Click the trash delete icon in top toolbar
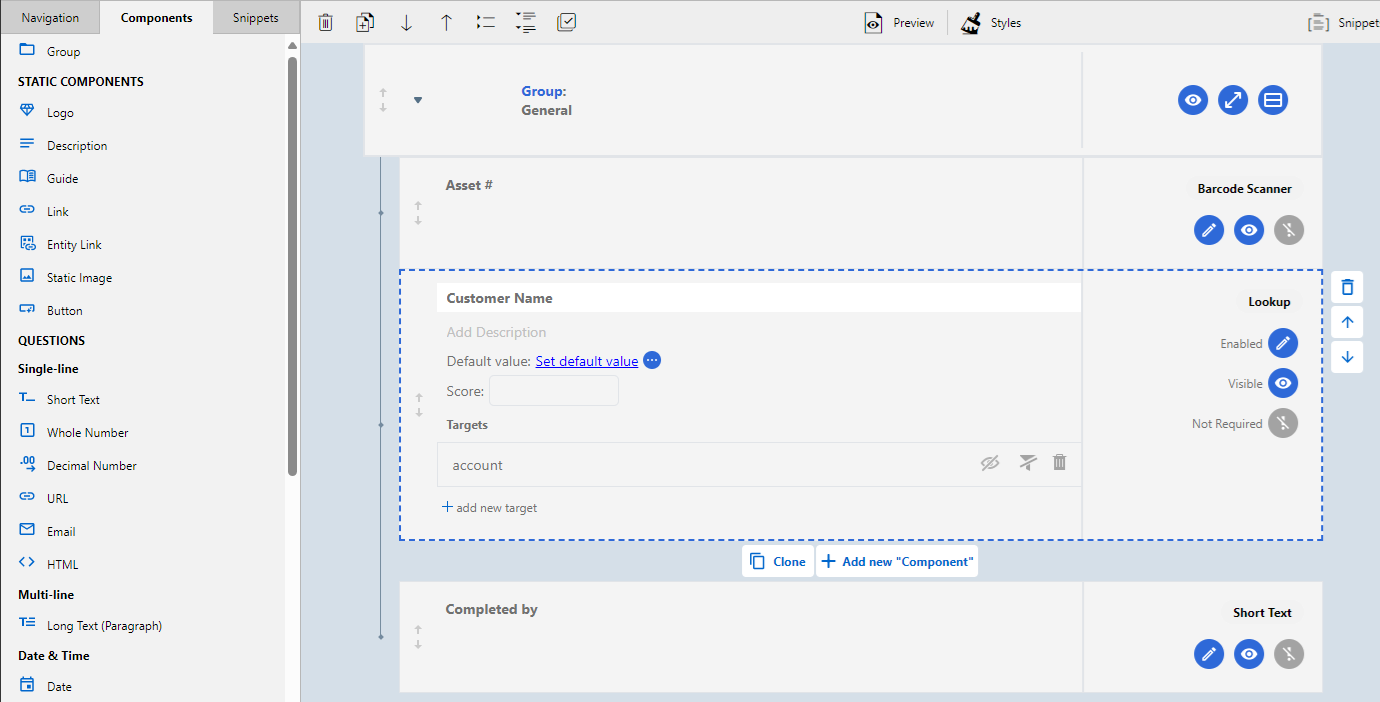The height and width of the screenshot is (702, 1380). point(325,22)
